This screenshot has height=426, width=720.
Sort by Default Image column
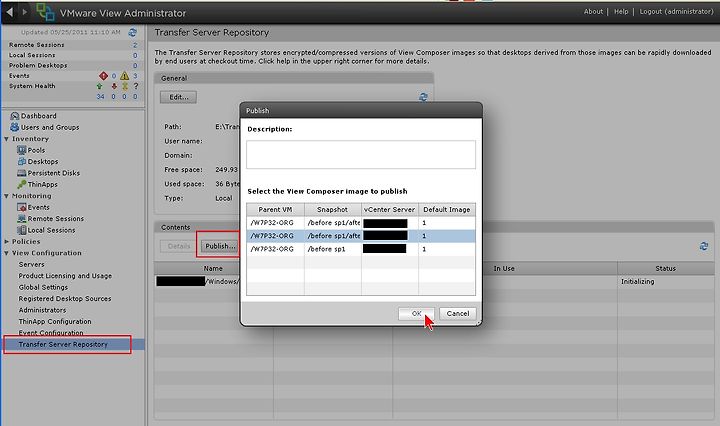tap(447, 209)
